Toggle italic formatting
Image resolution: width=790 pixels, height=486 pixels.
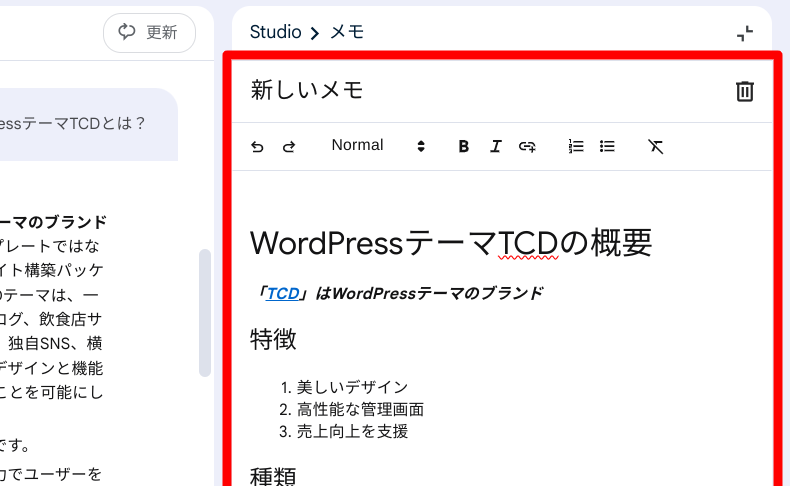tap(496, 147)
